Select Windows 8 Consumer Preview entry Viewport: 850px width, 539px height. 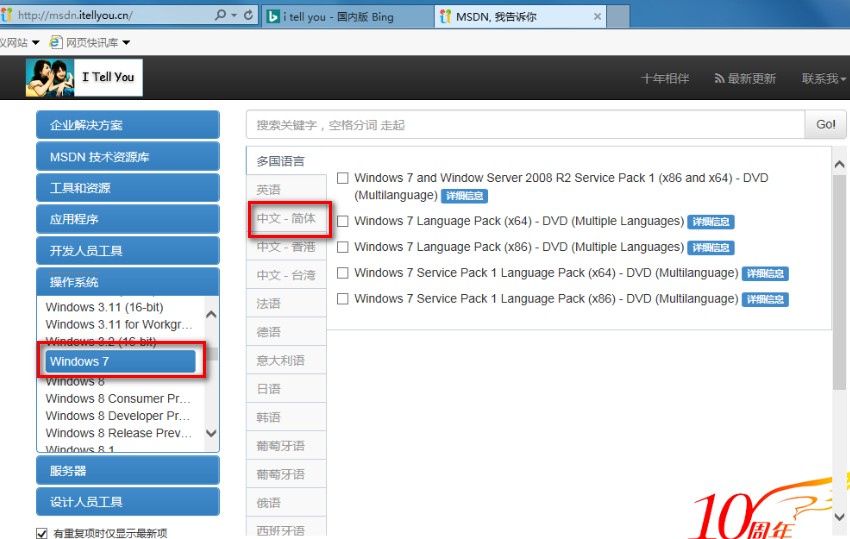point(118,399)
